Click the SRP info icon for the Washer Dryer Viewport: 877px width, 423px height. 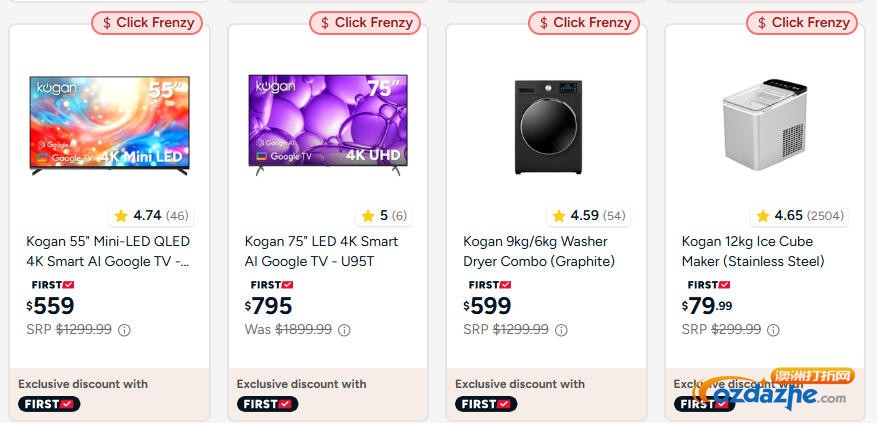pyautogui.click(x=561, y=330)
